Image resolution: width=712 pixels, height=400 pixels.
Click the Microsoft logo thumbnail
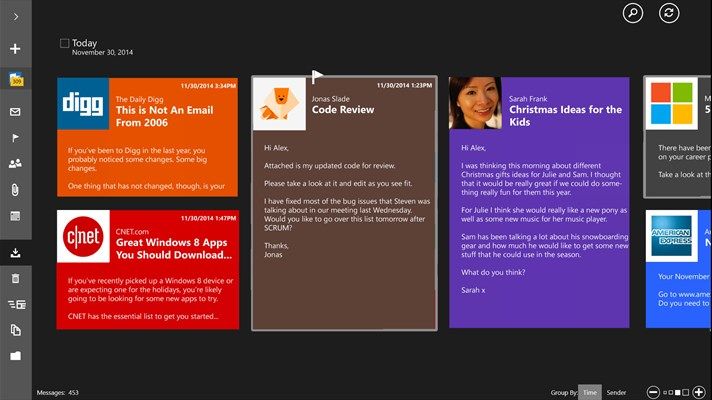(672, 104)
